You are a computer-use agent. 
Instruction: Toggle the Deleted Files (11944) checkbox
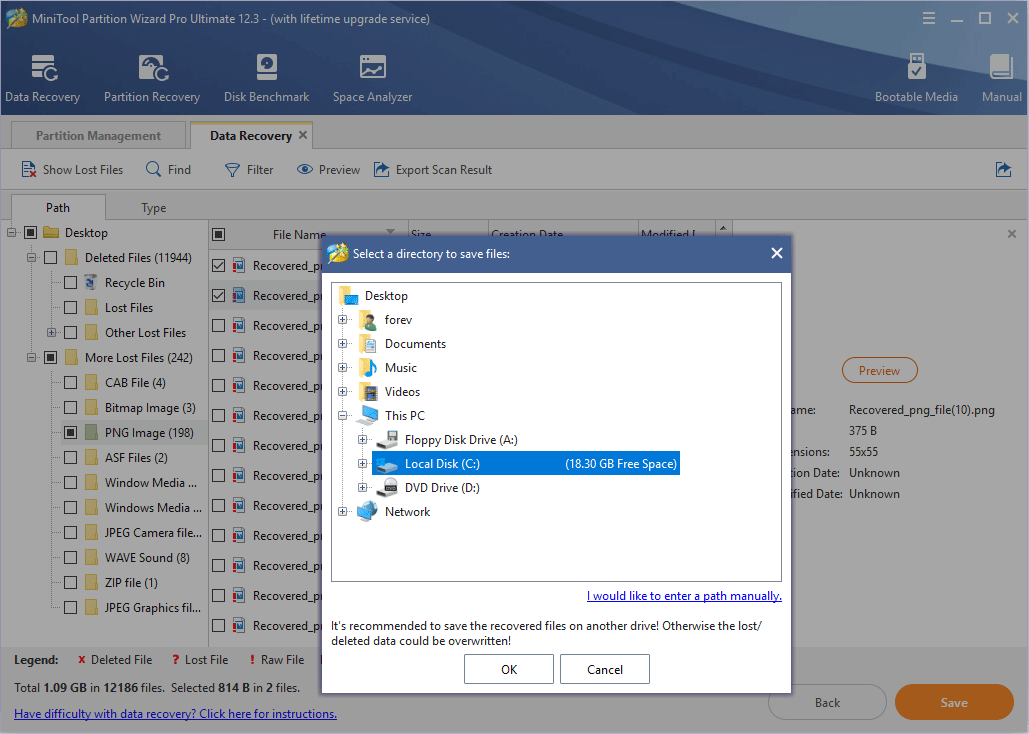click(51, 257)
